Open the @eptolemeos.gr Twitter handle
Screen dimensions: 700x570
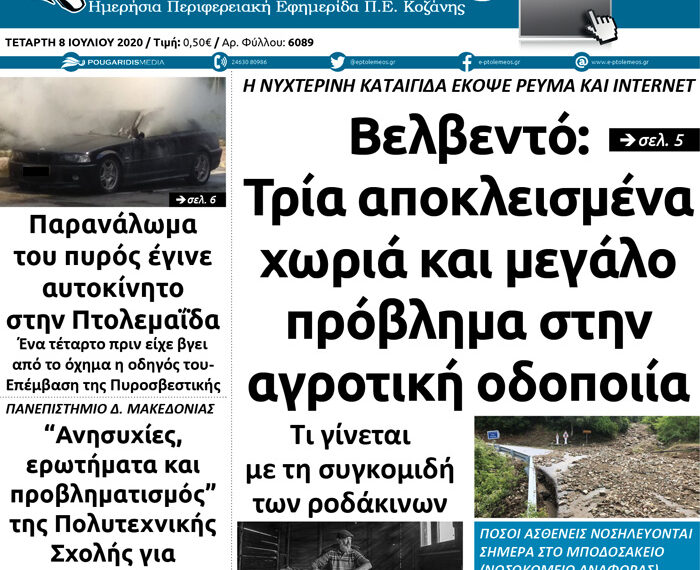click(x=372, y=62)
